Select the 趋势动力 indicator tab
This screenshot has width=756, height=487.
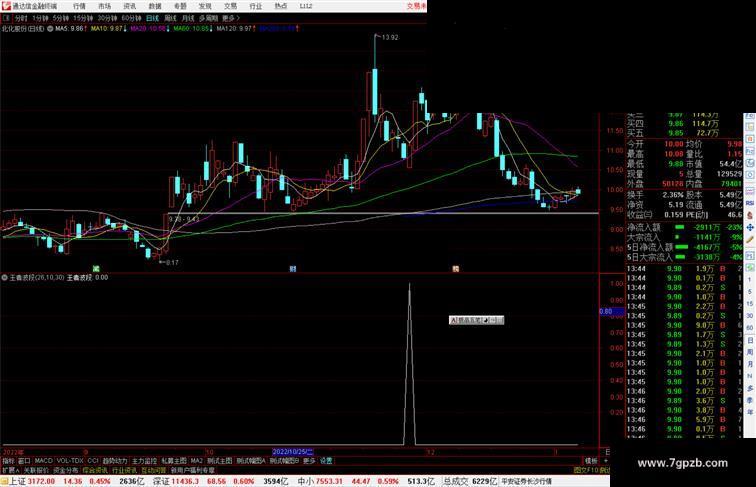click(x=115, y=461)
